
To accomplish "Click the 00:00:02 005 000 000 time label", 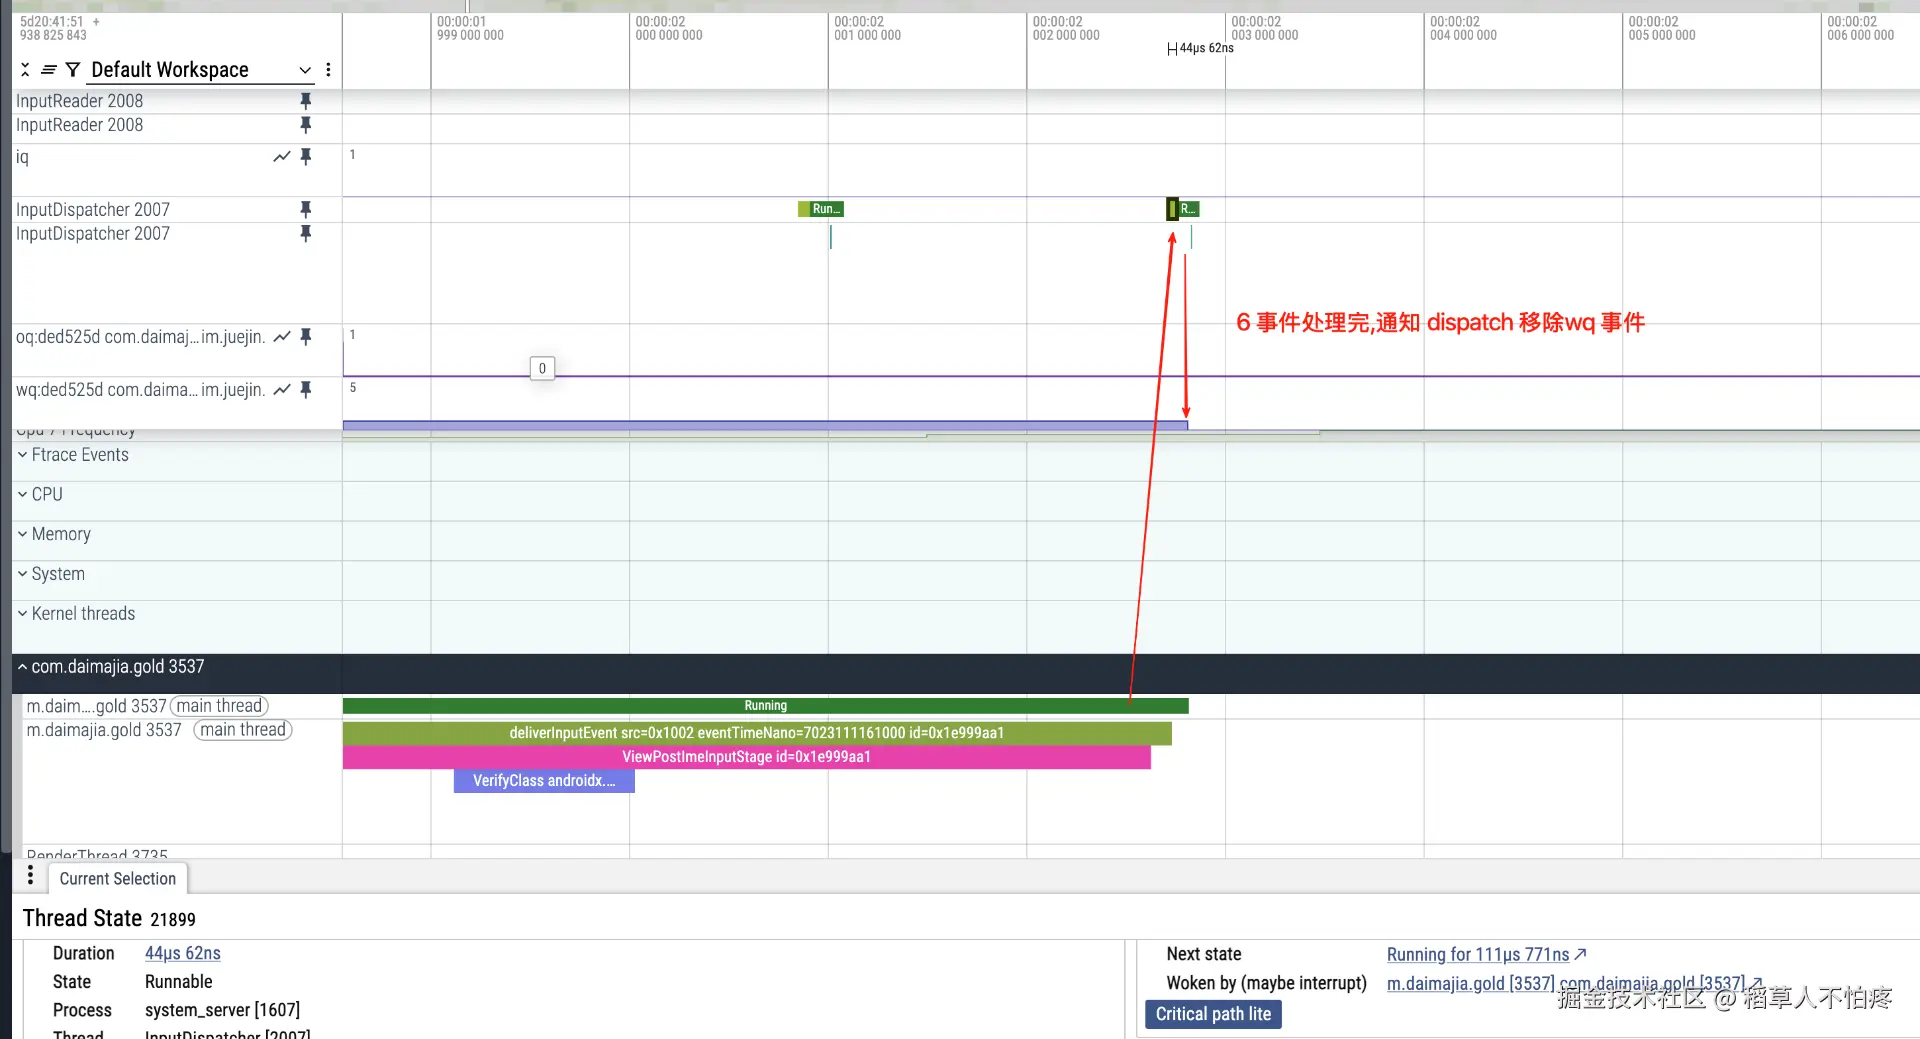I will 1662,28.
